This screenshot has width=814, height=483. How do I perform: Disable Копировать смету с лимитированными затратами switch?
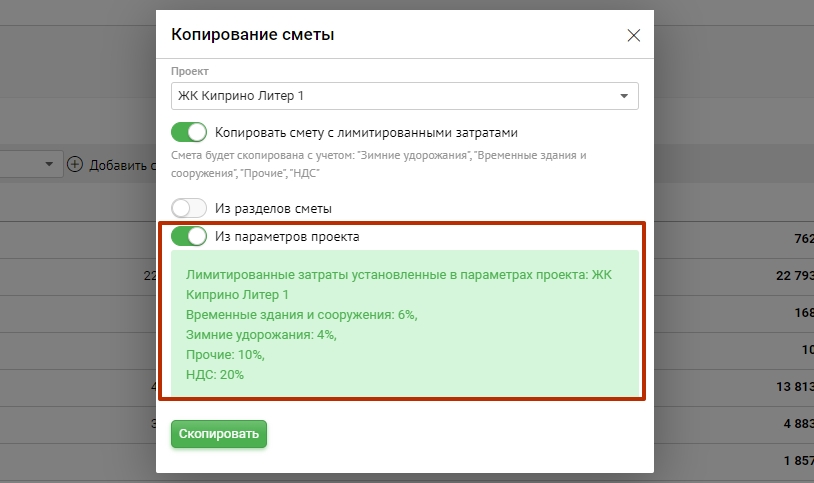[189, 132]
